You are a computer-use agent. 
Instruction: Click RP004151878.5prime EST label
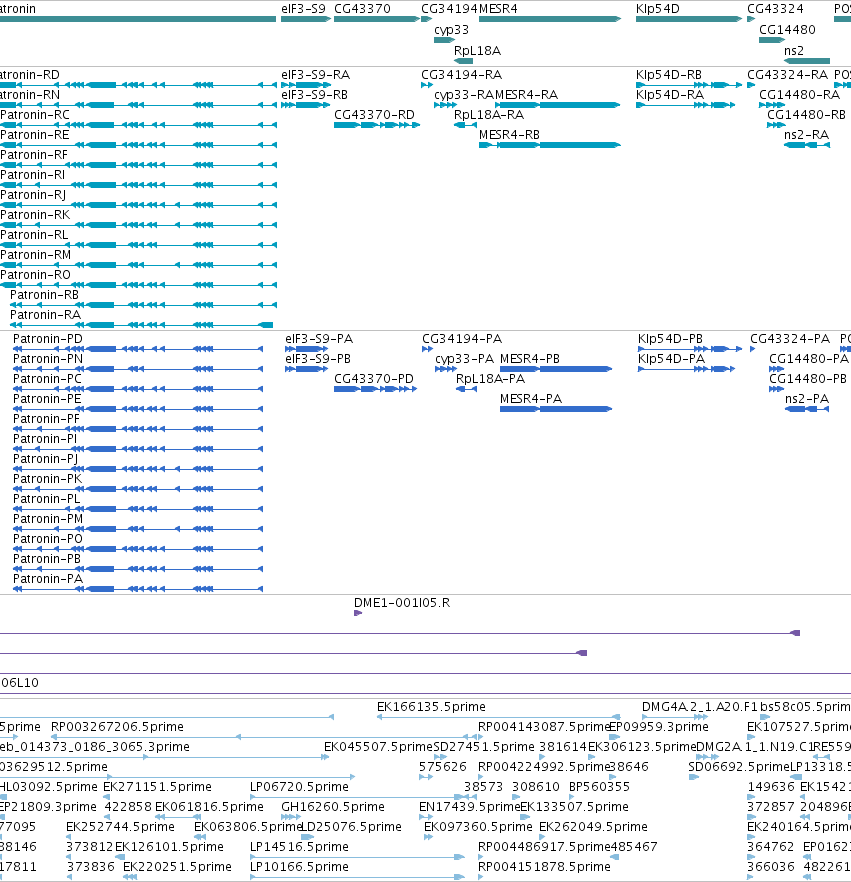pyautogui.click(x=544, y=867)
